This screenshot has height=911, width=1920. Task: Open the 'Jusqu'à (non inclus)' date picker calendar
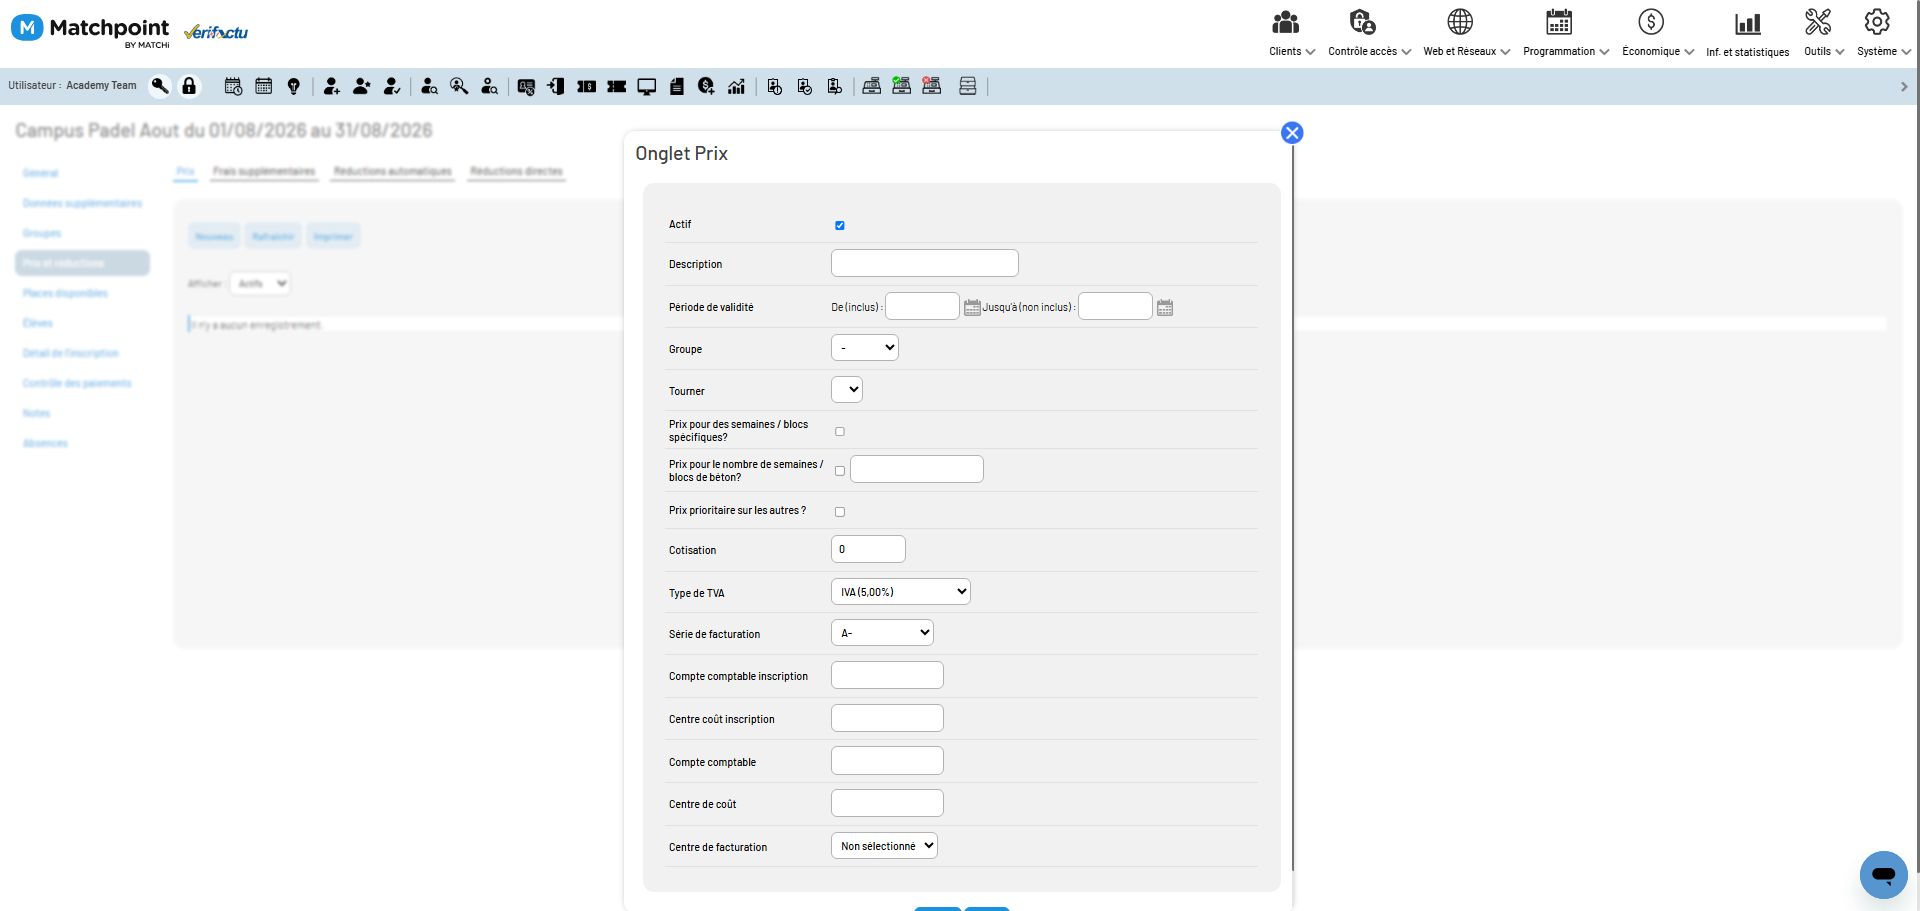[1165, 308]
